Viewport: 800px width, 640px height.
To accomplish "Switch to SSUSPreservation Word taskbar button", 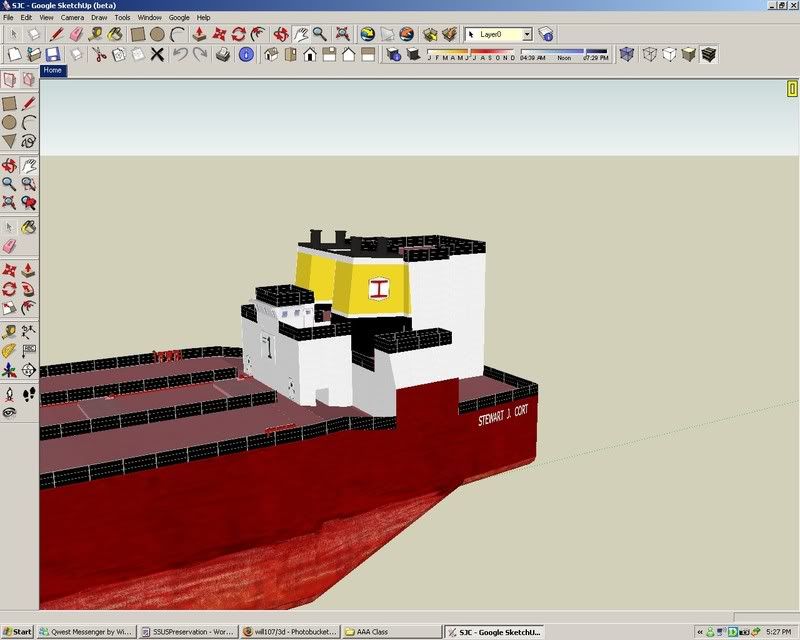I will (x=188, y=632).
